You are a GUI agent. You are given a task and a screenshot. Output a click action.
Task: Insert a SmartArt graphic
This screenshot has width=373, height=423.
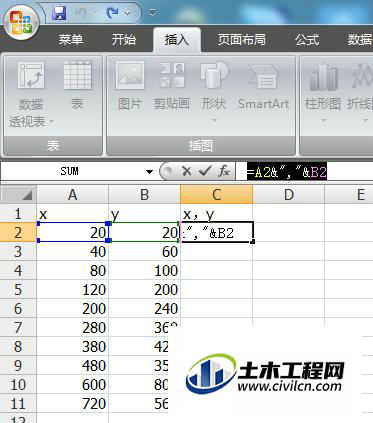point(263,86)
